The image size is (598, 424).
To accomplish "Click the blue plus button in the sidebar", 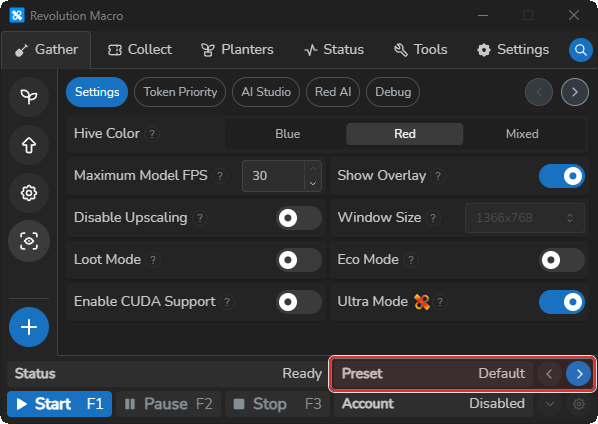I will pyautogui.click(x=29, y=327).
